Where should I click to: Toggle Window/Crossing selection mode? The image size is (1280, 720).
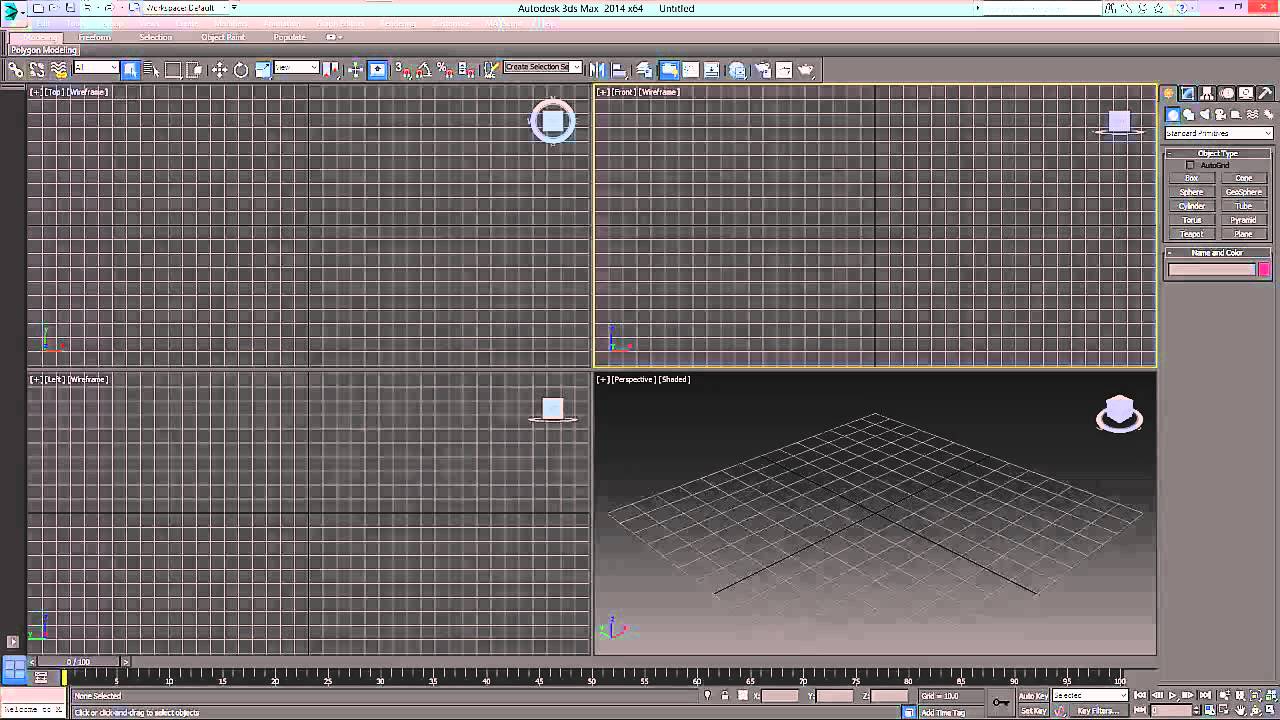click(194, 70)
